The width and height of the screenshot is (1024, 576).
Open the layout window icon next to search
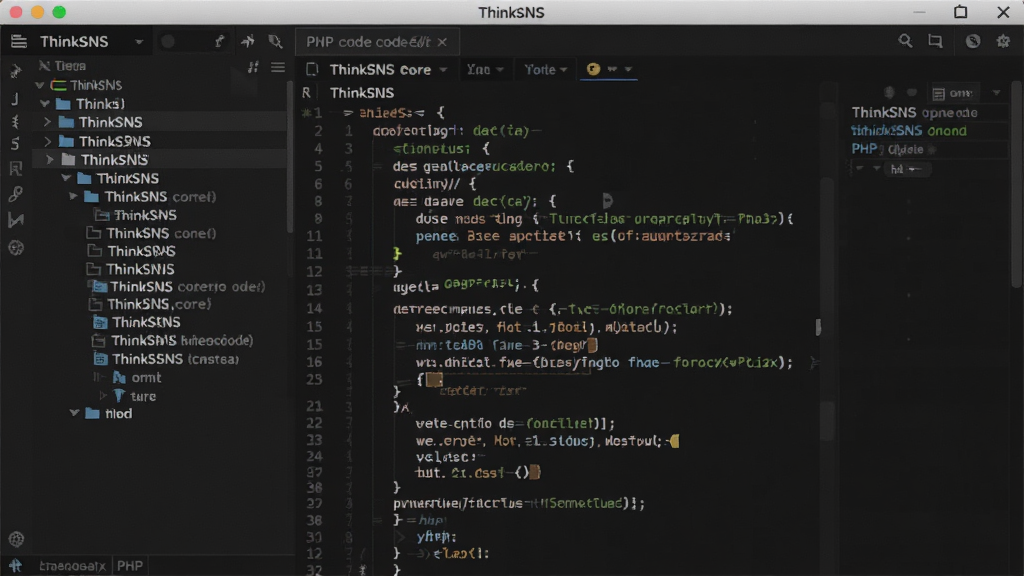[935, 41]
